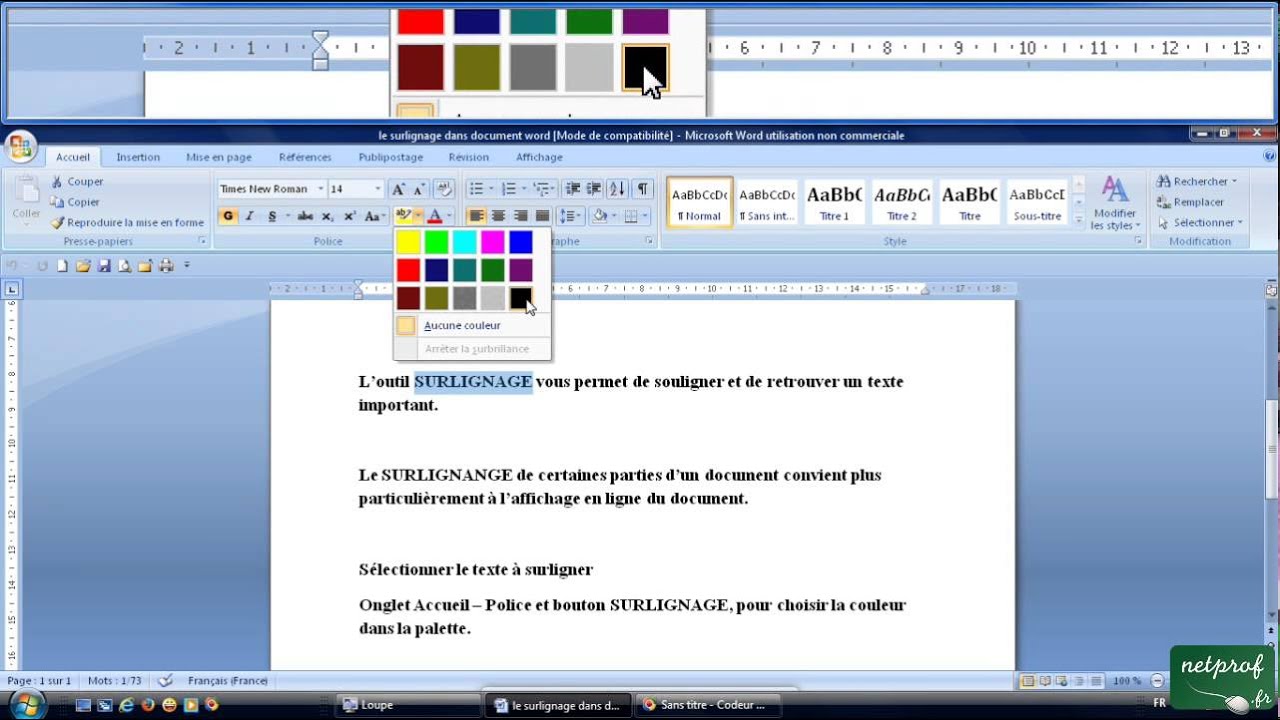Open the font size 14 dropdown

(378, 189)
